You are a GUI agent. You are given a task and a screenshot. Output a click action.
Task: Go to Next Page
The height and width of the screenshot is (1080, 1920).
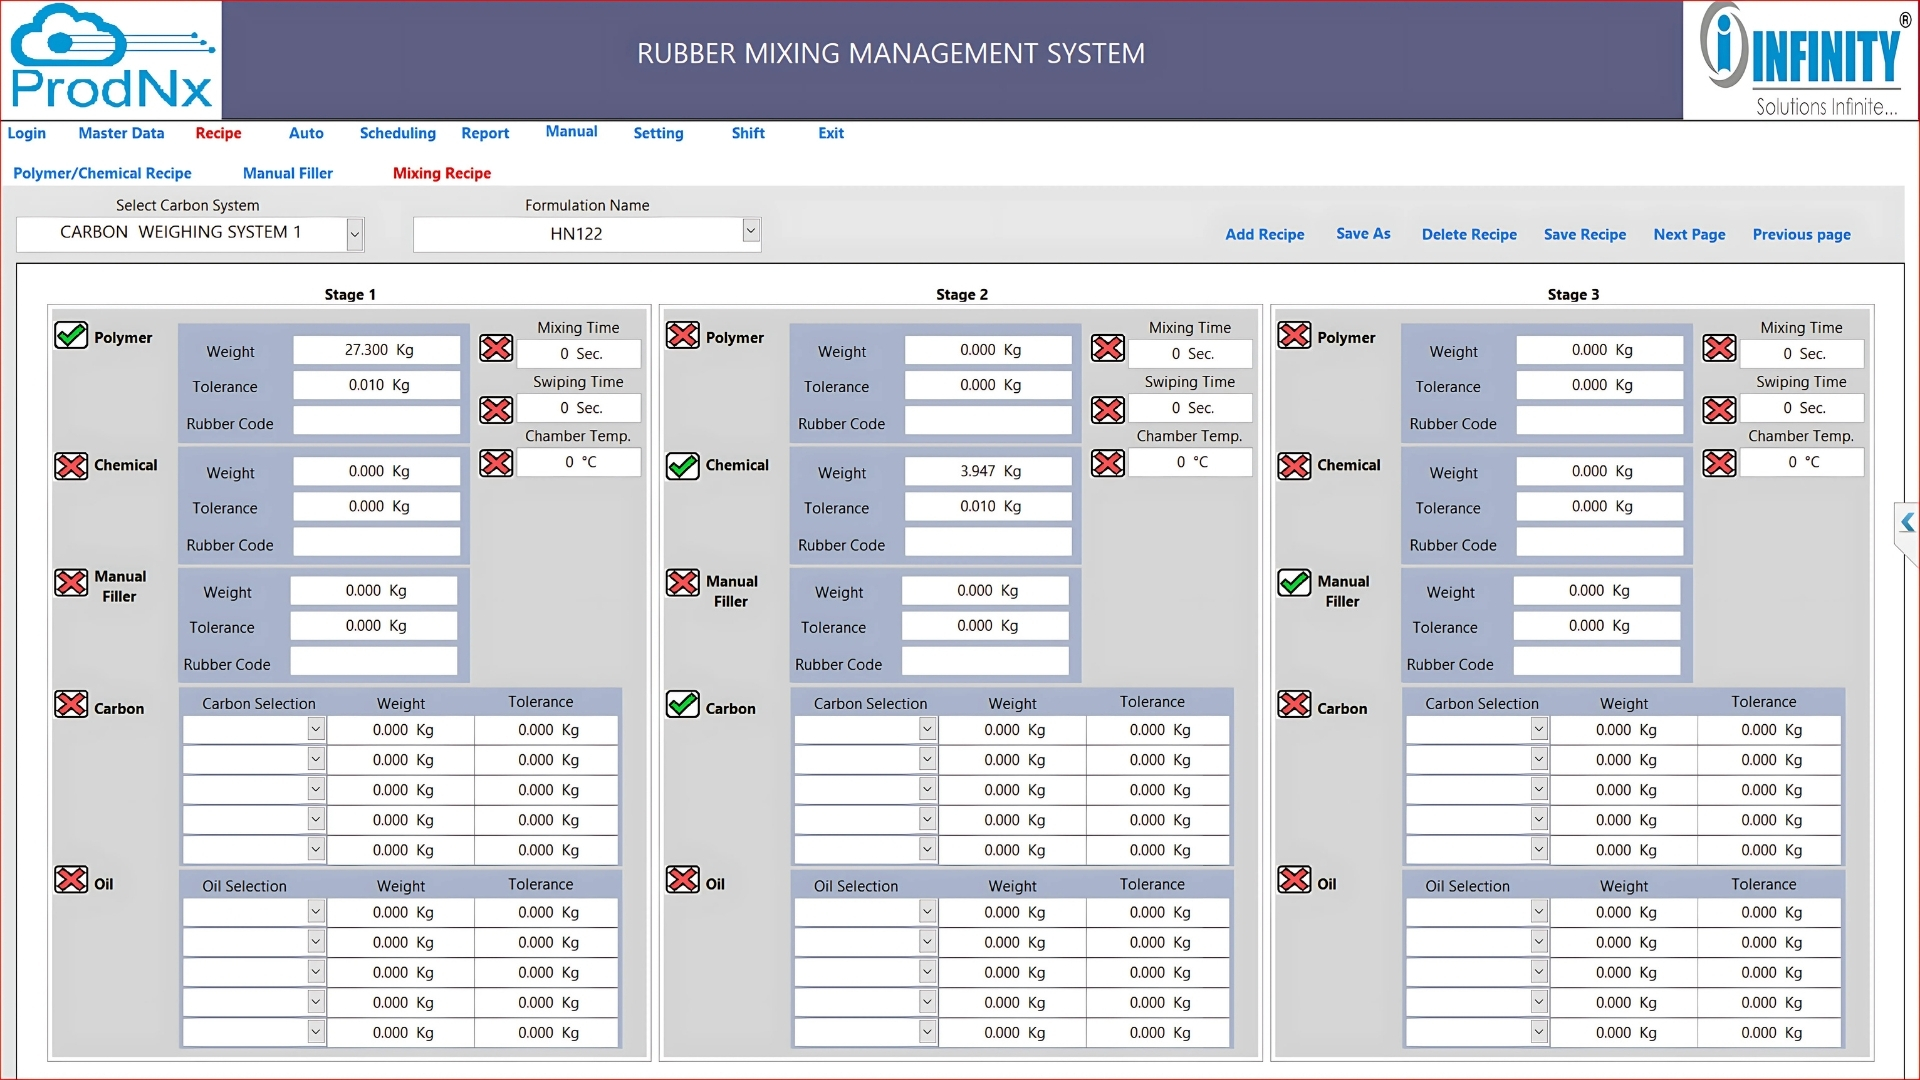1689,234
